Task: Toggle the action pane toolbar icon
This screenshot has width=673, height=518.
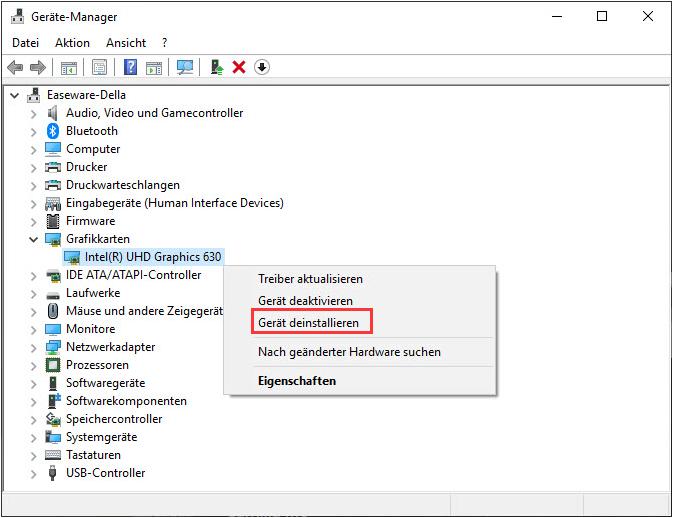Action: (154, 67)
